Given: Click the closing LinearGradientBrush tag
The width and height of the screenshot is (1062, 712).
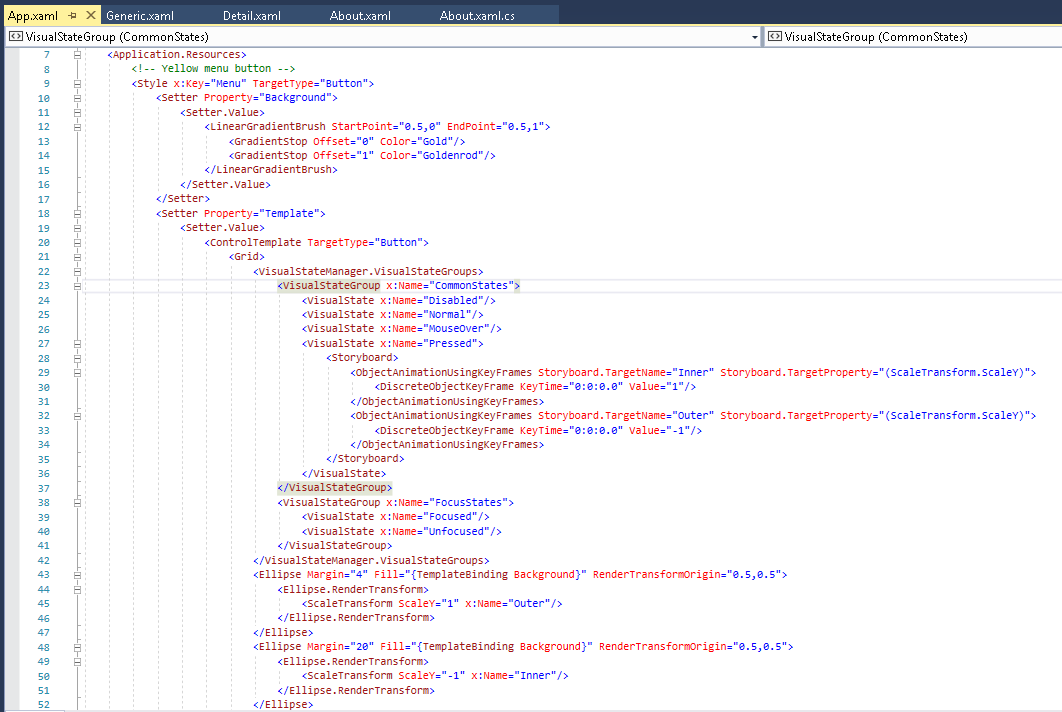Looking at the screenshot, I should tap(271, 170).
